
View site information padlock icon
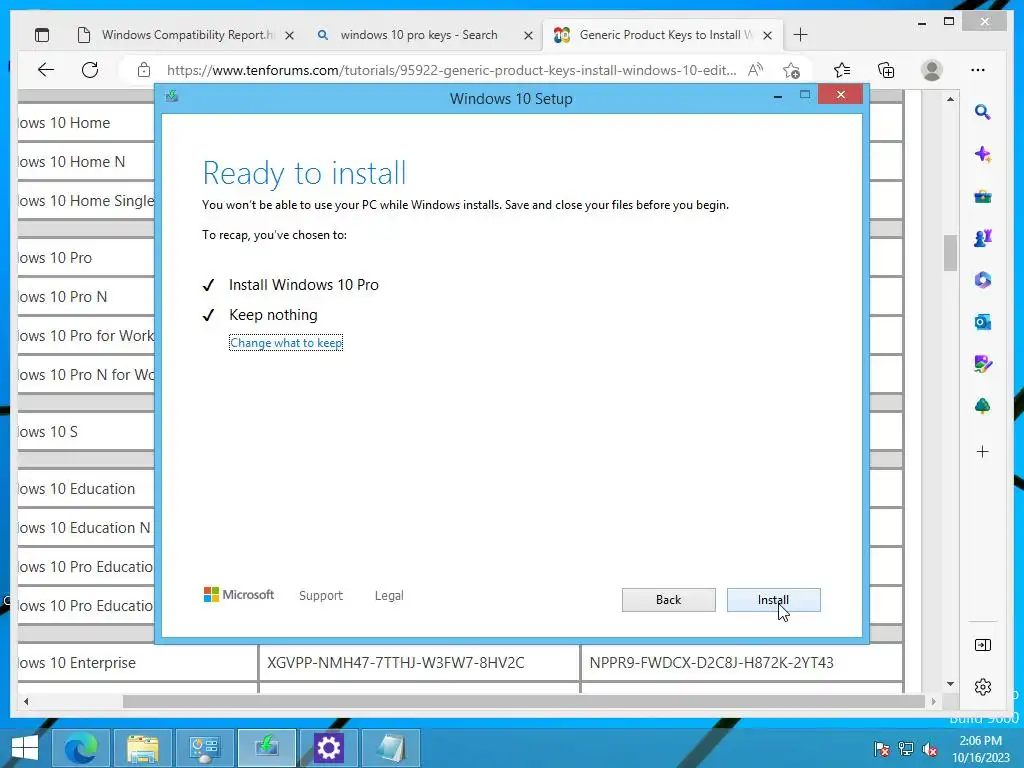coord(144,70)
